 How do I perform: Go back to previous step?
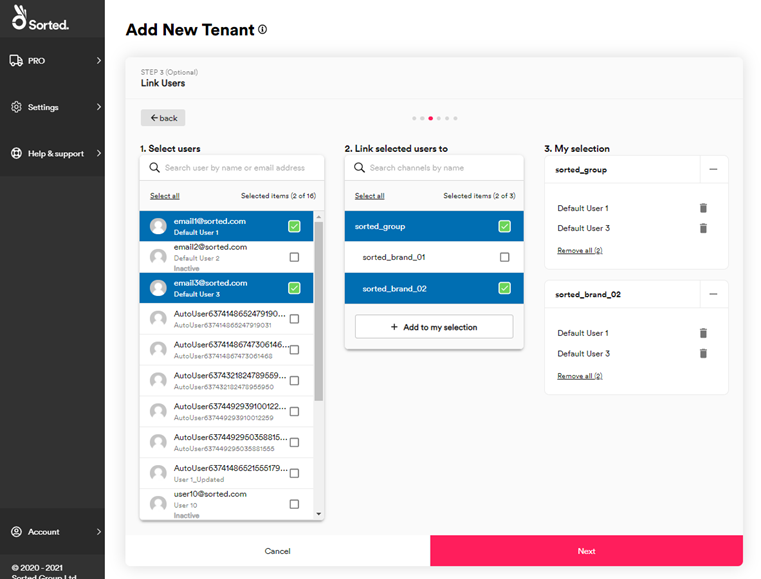coord(163,118)
